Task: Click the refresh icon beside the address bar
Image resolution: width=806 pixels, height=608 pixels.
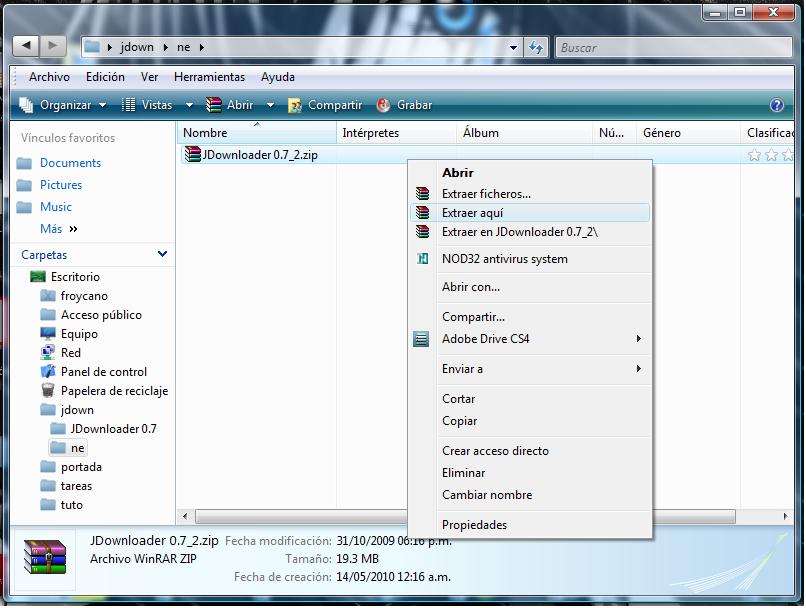Action: (x=536, y=47)
